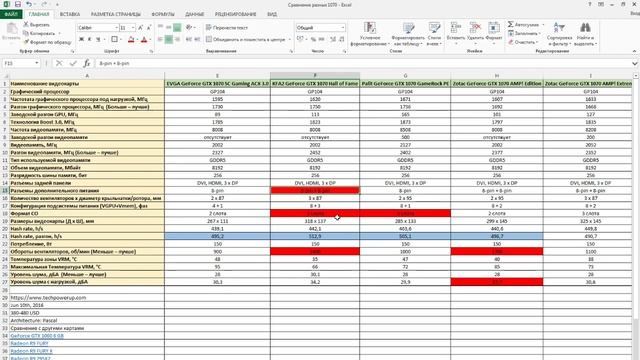The image size is (640, 360).
Task: Toggle underline formatting (Ч)
Action: pyautogui.click(x=98, y=40)
